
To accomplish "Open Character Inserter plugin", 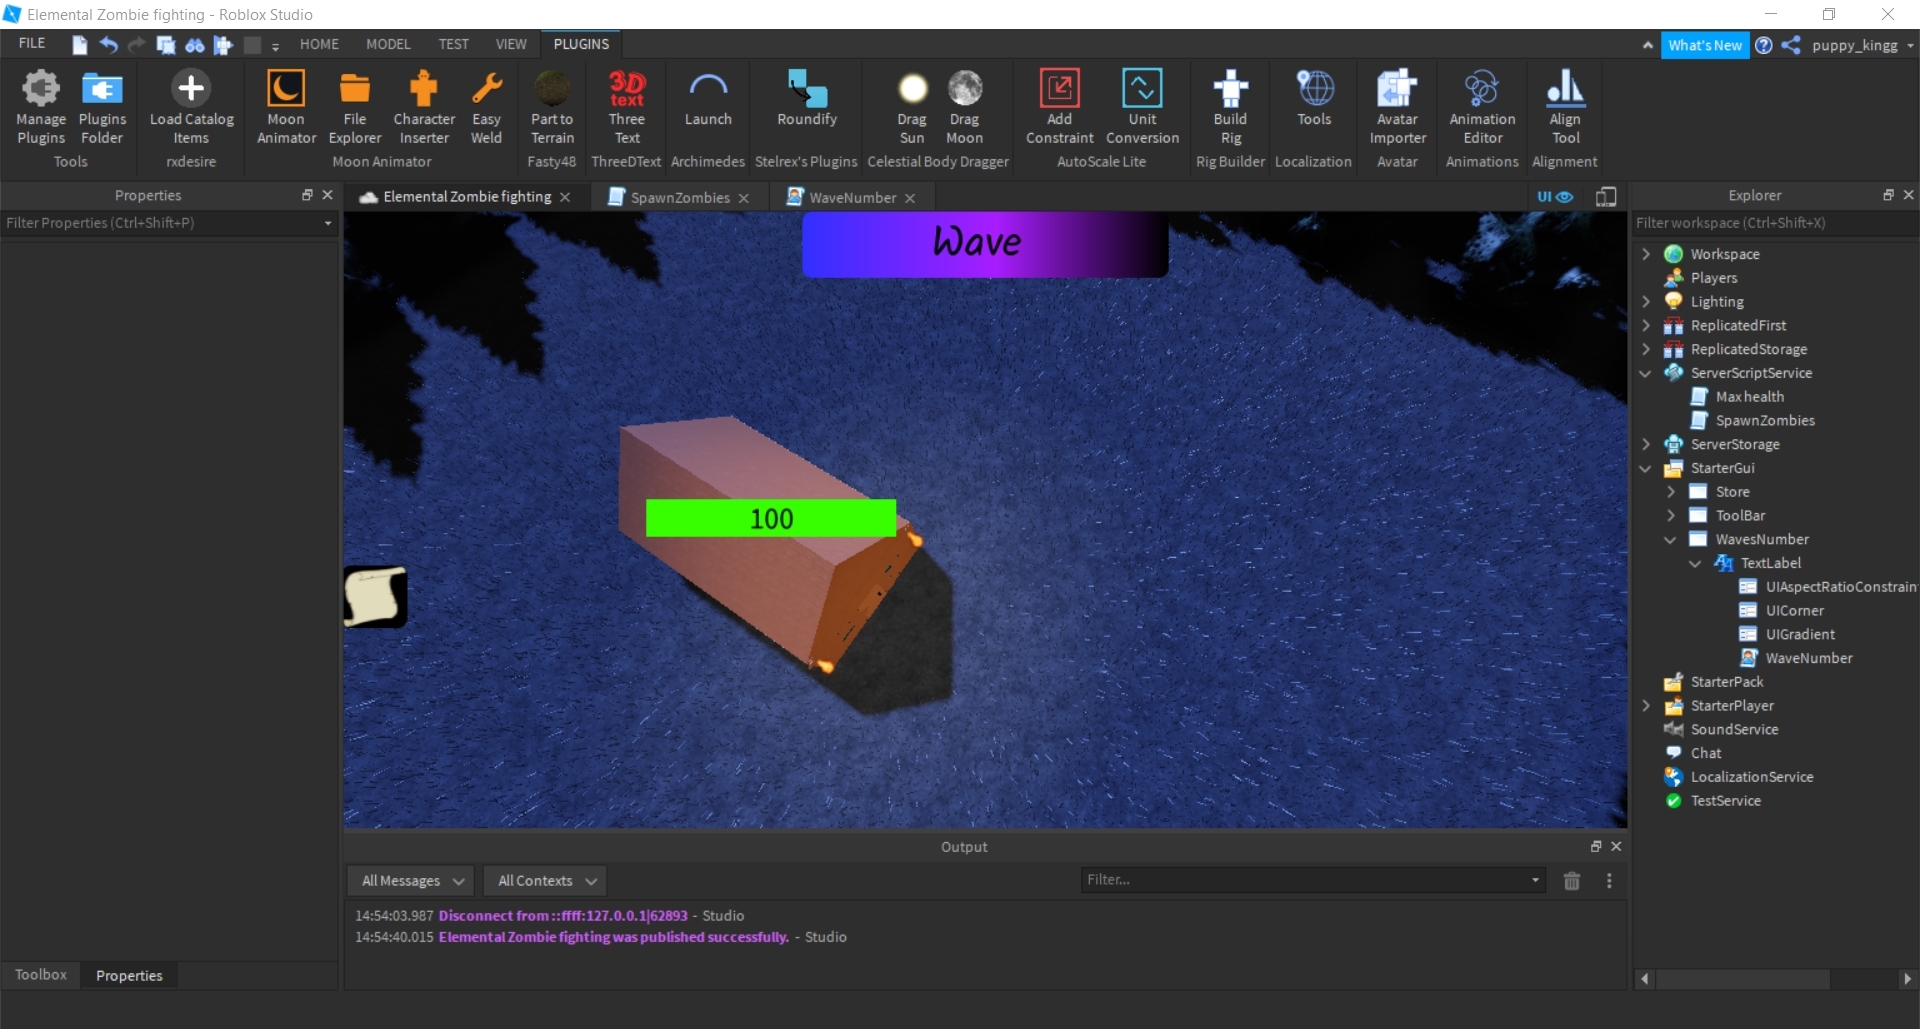I will tap(424, 107).
